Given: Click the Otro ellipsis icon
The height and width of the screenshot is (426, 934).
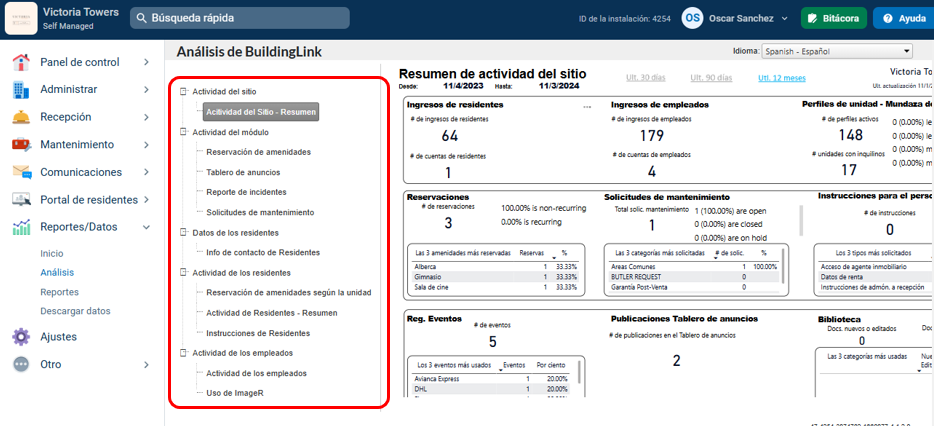Looking at the screenshot, I should 21,364.
